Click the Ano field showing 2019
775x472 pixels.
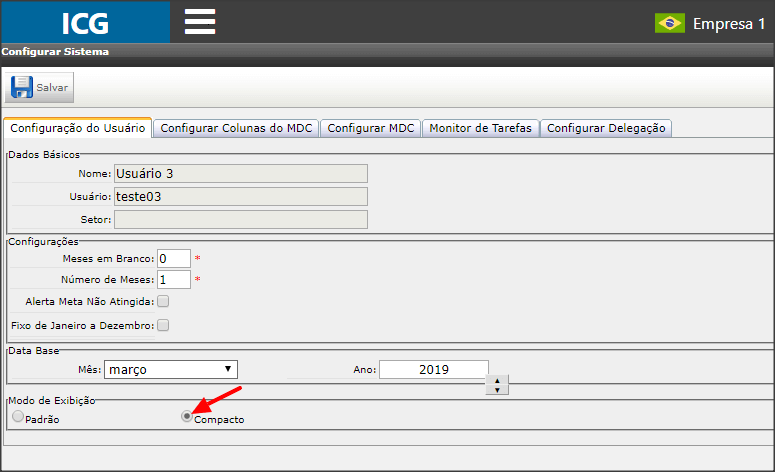[x=434, y=370]
